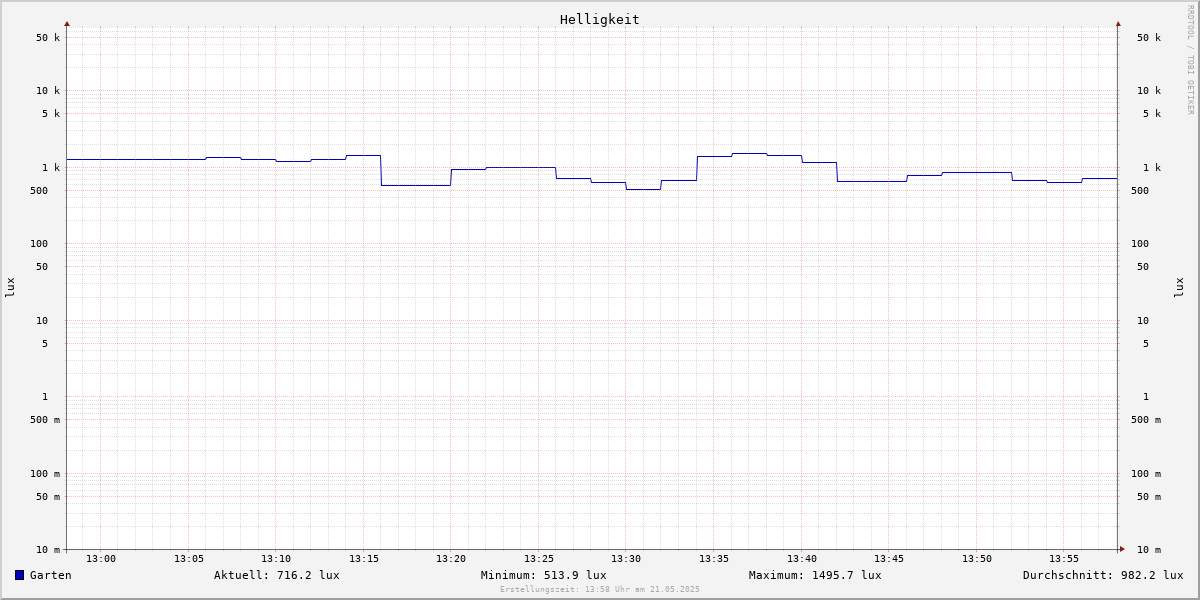
Task: Click the 13:25 time axis label
Action: coord(539,559)
